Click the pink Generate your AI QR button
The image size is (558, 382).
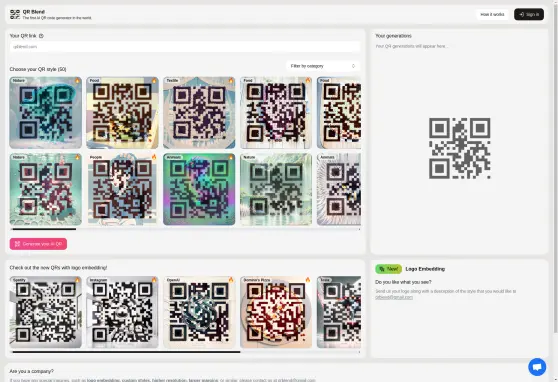click(x=38, y=244)
